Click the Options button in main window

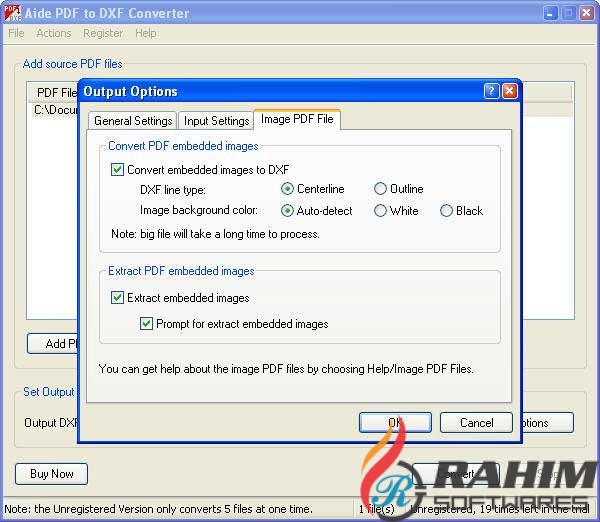tap(548, 422)
